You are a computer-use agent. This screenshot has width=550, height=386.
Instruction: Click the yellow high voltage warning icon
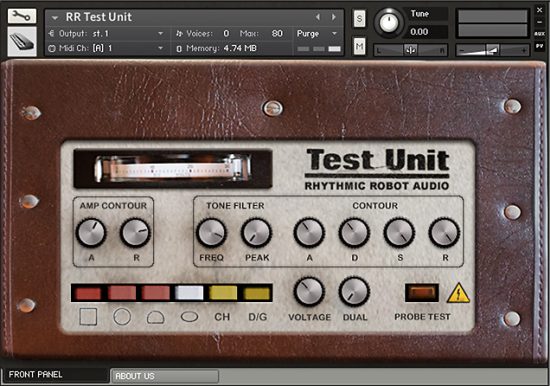pos(458,293)
